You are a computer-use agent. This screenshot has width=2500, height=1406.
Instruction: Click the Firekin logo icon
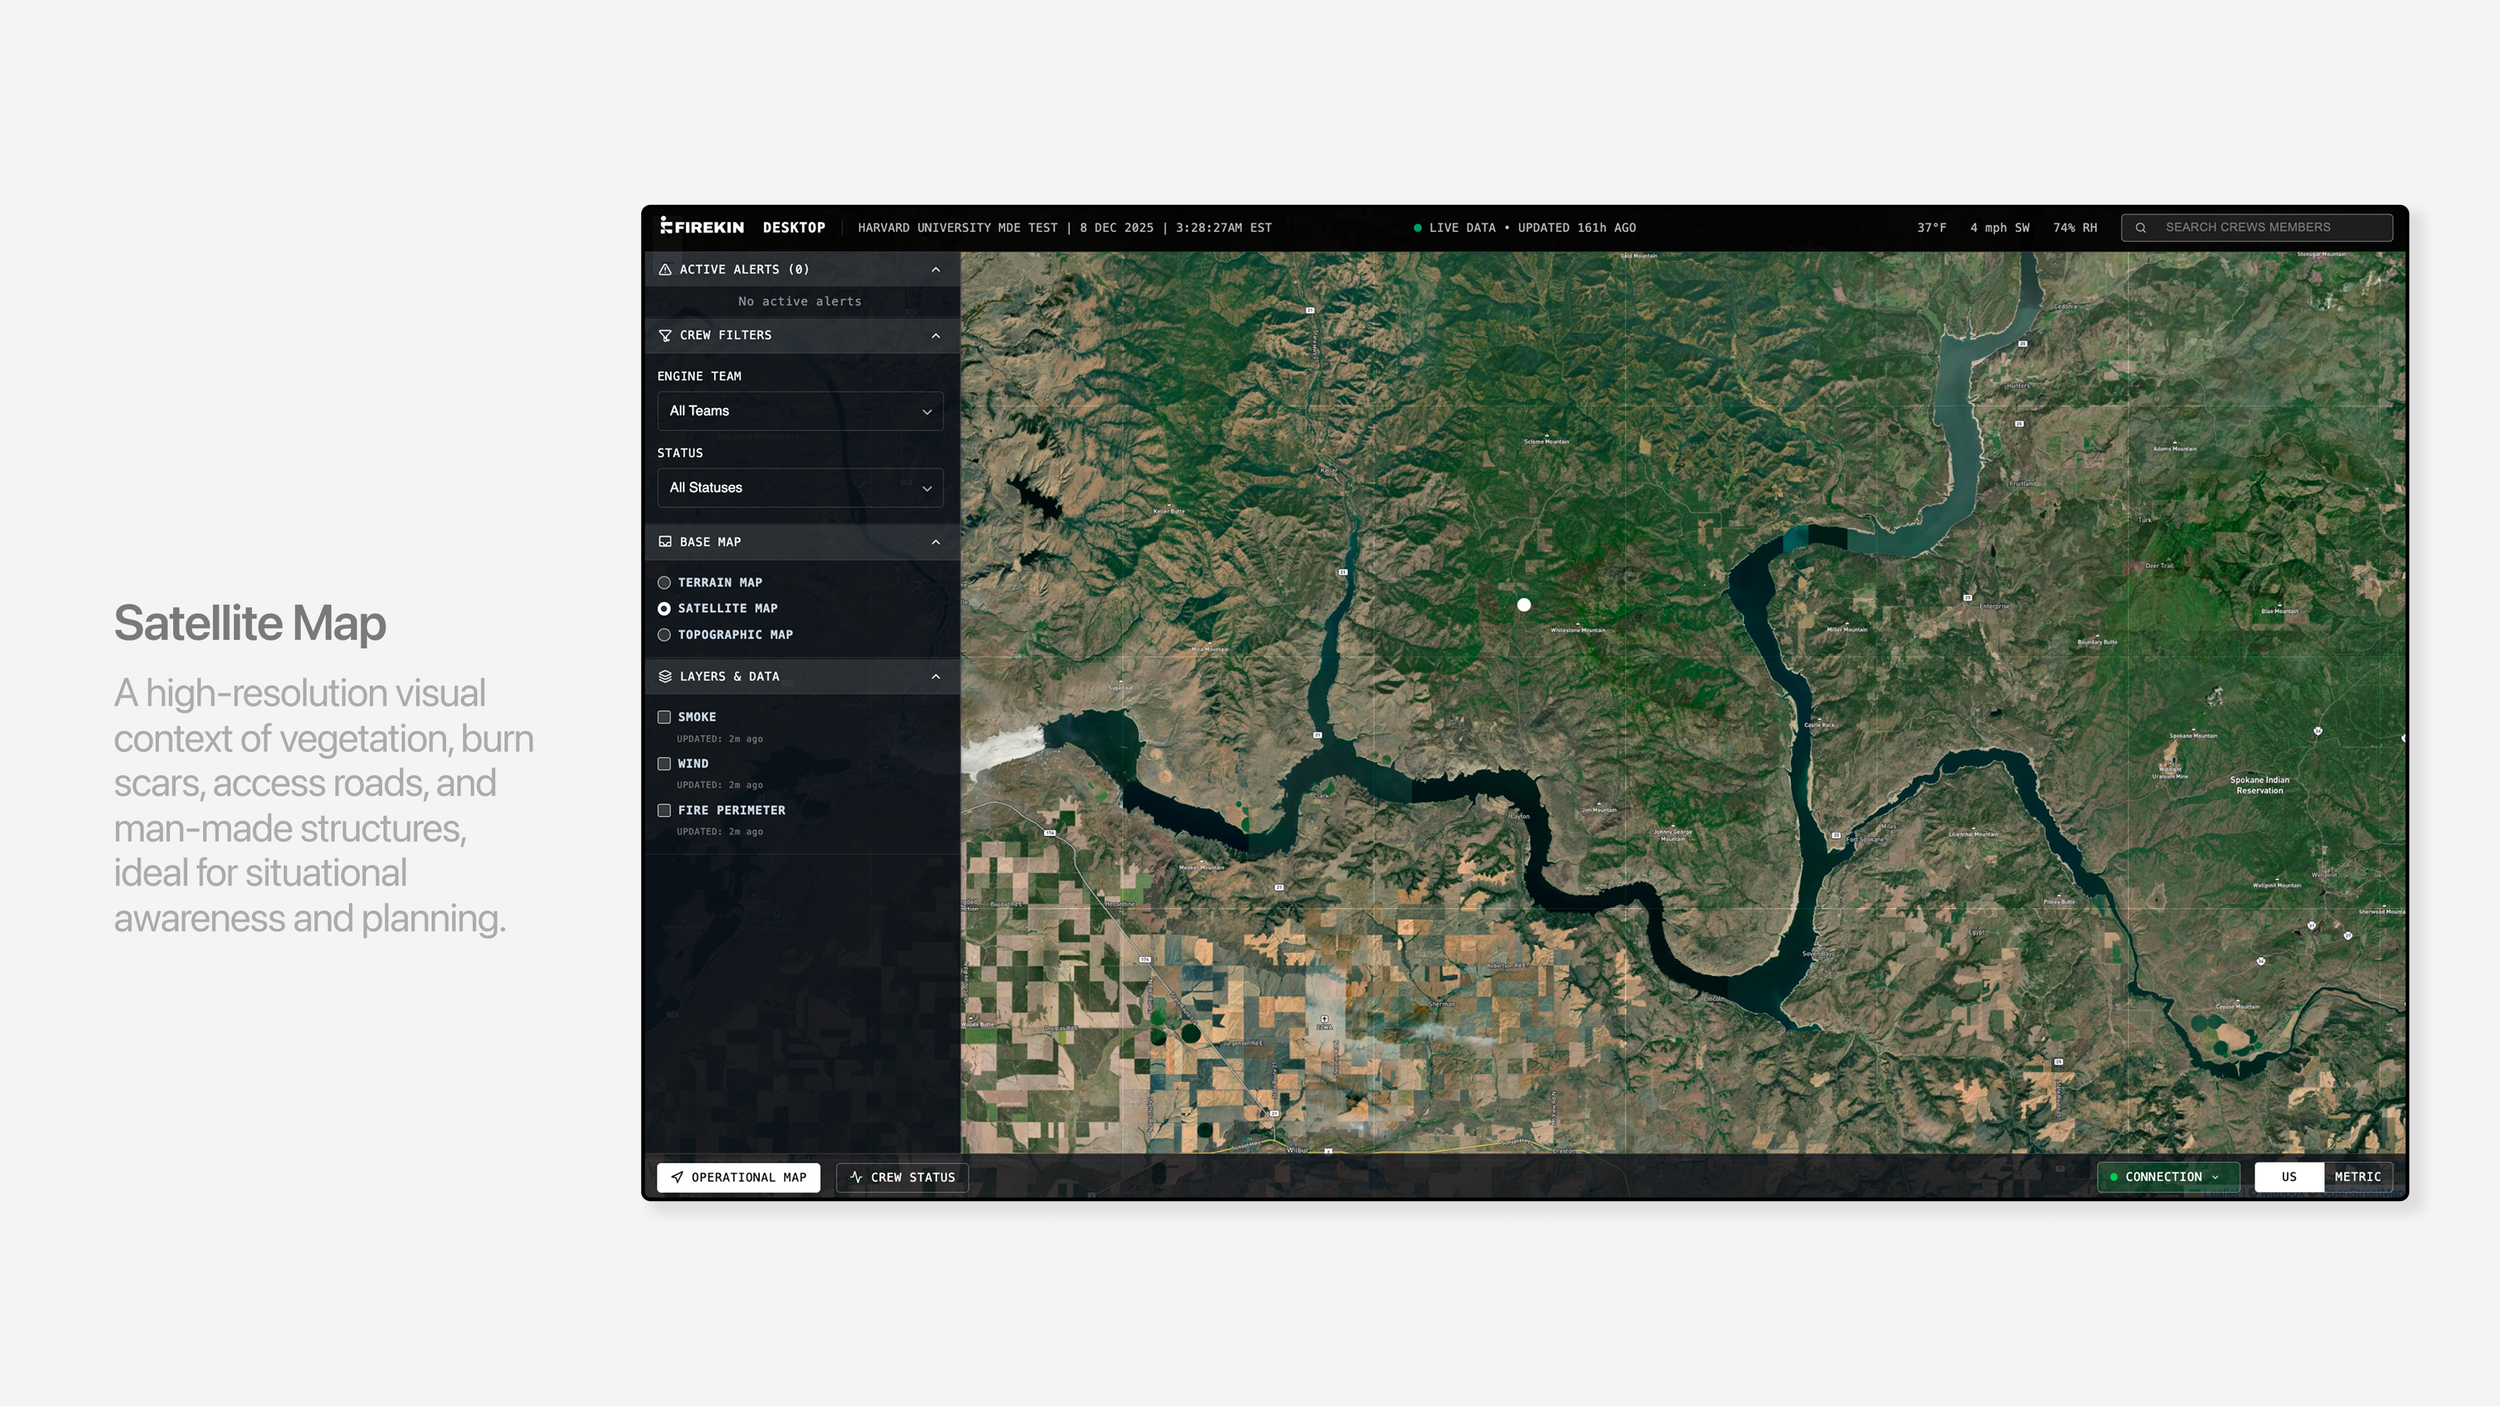pyautogui.click(x=666, y=226)
